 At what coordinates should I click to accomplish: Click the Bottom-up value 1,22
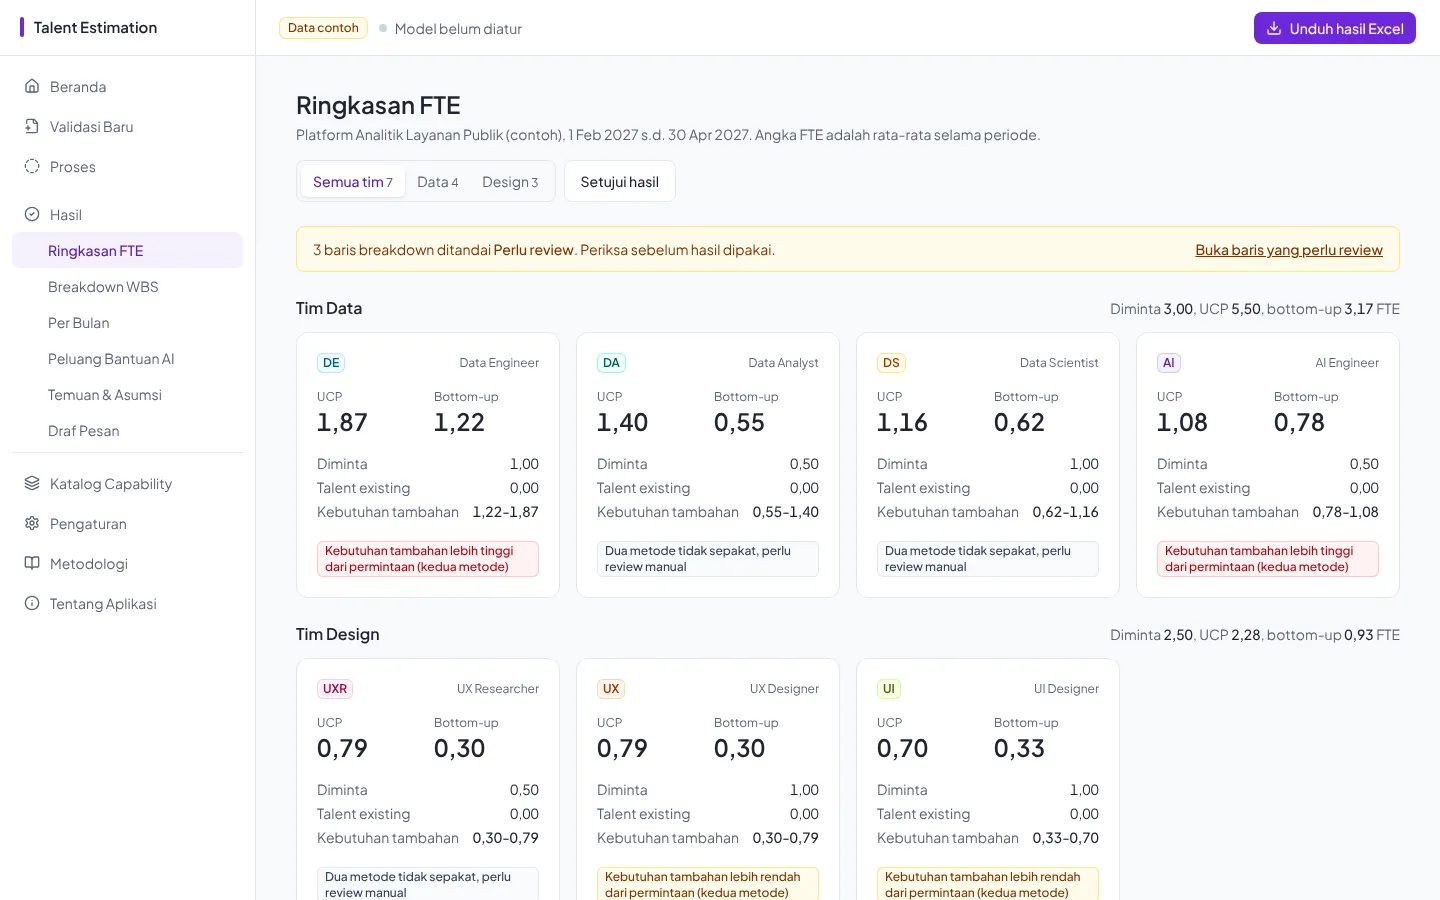click(459, 422)
